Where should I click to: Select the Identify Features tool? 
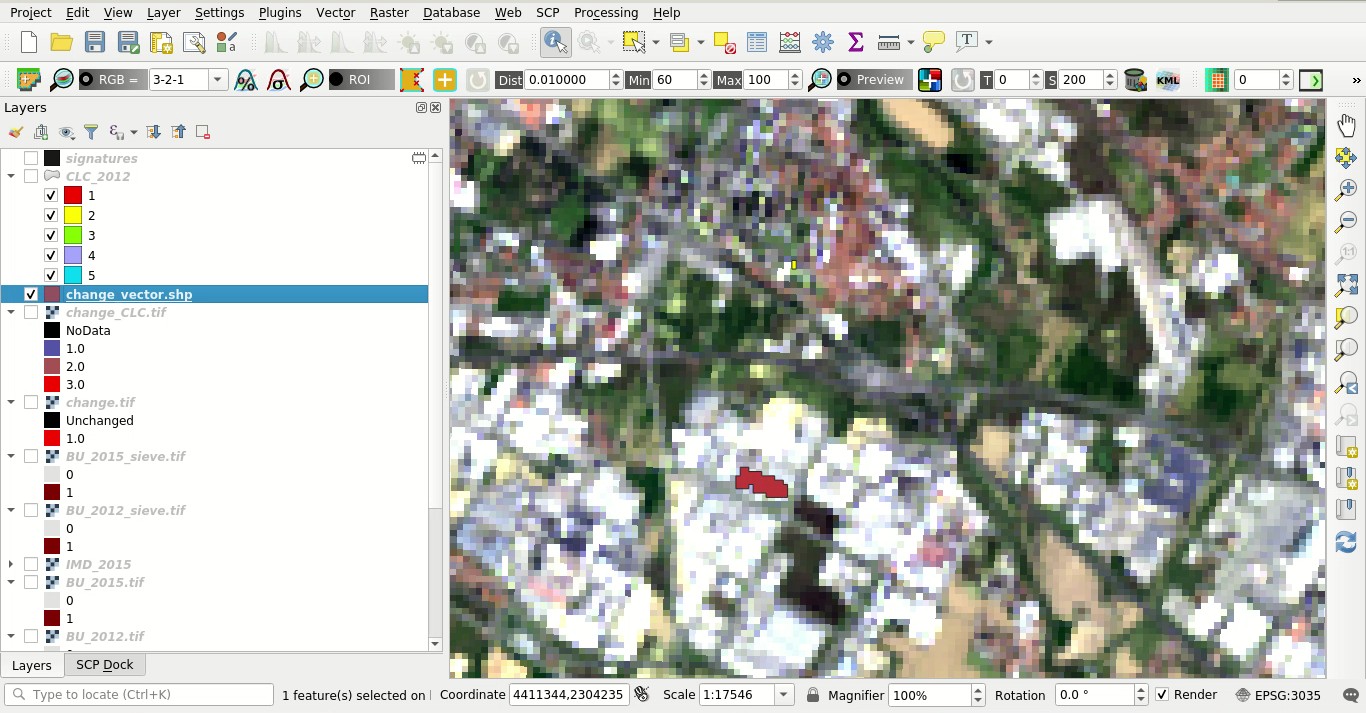pos(555,42)
